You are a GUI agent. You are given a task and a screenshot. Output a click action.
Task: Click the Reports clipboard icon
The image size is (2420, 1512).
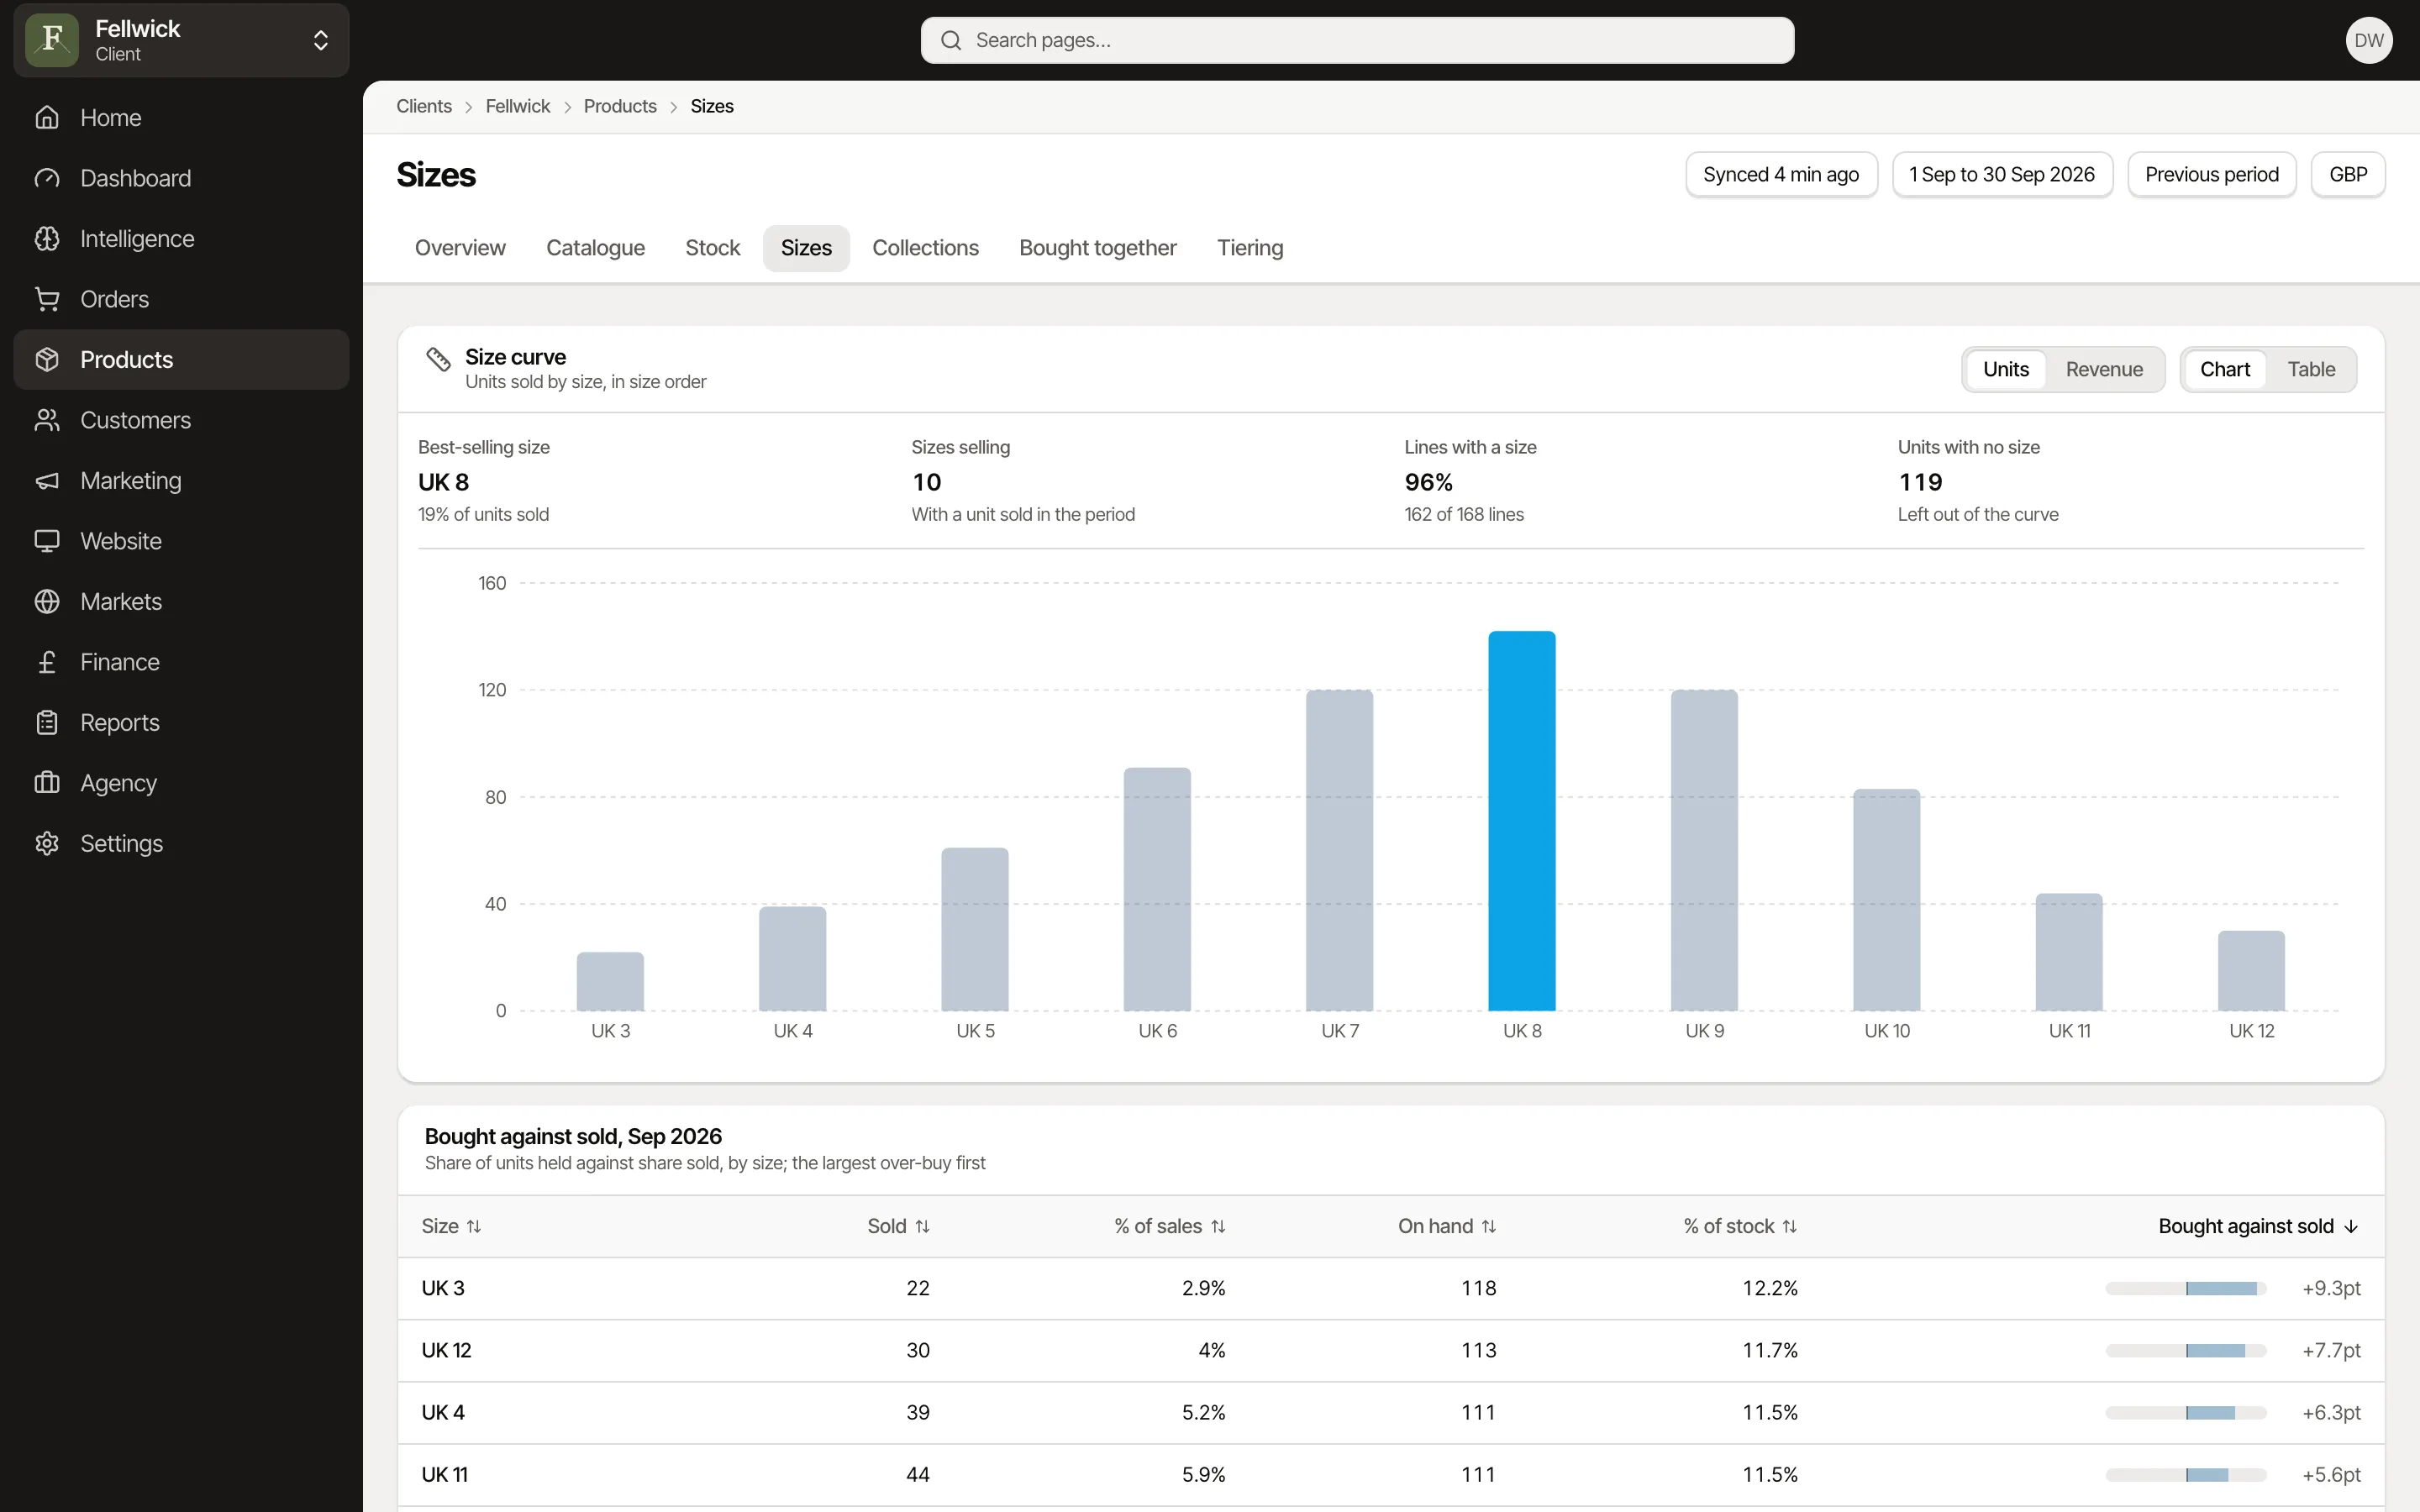point(47,723)
